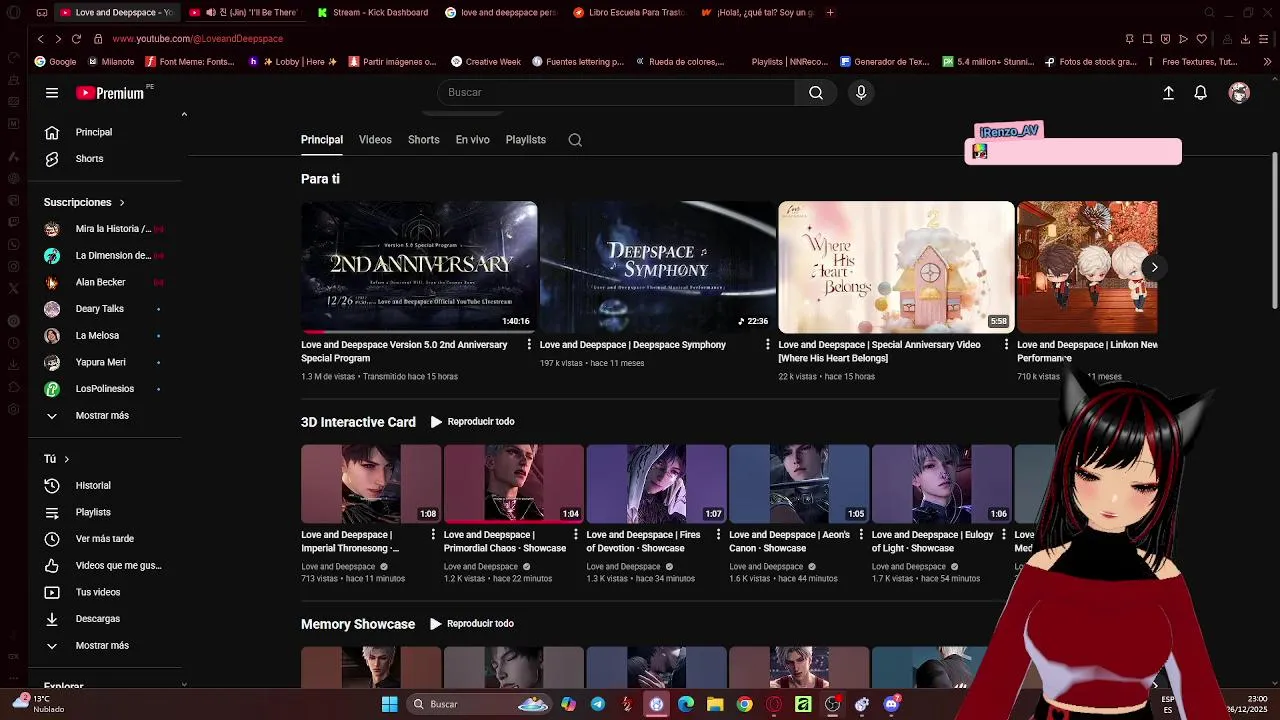This screenshot has height=720, width=1280.
Task: Reload the page in browser toolbar
Action: [x=76, y=39]
